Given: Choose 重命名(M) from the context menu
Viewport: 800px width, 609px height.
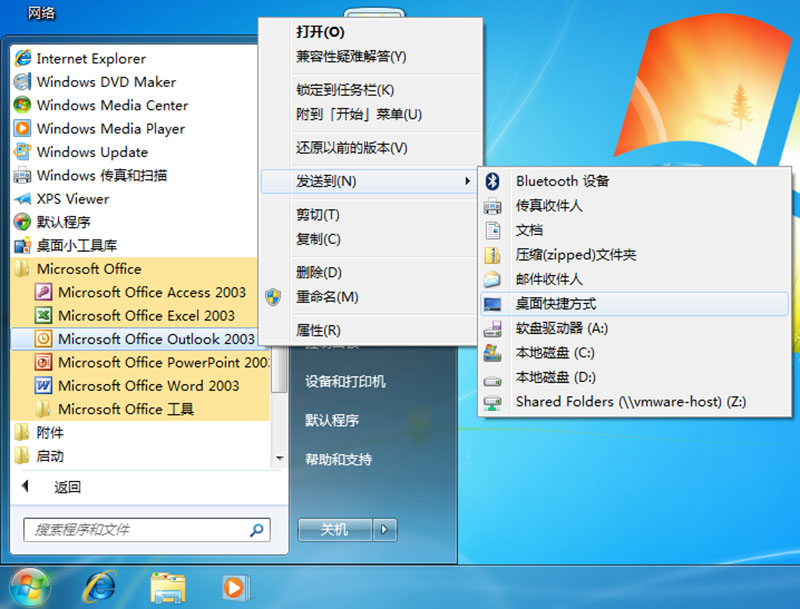Looking at the screenshot, I should pyautogui.click(x=371, y=297).
